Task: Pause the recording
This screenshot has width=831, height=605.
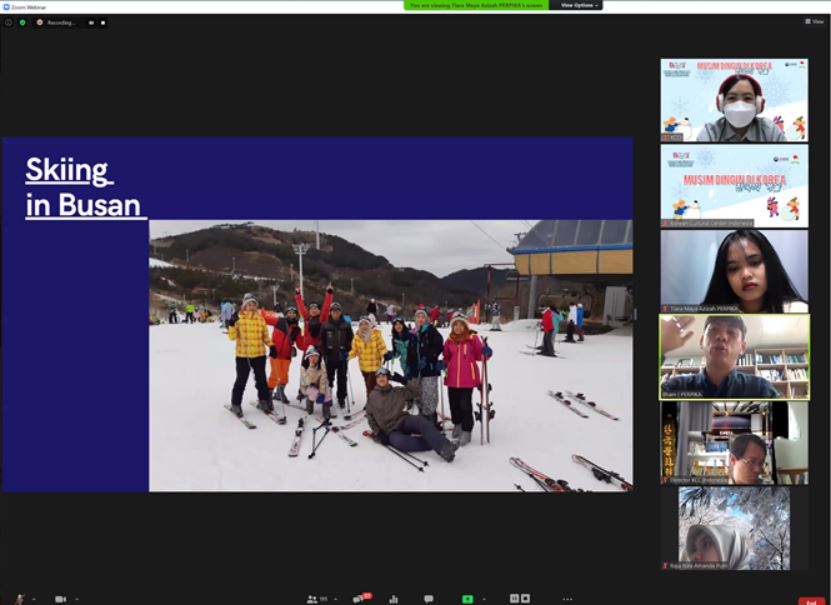Action: (92, 22)
